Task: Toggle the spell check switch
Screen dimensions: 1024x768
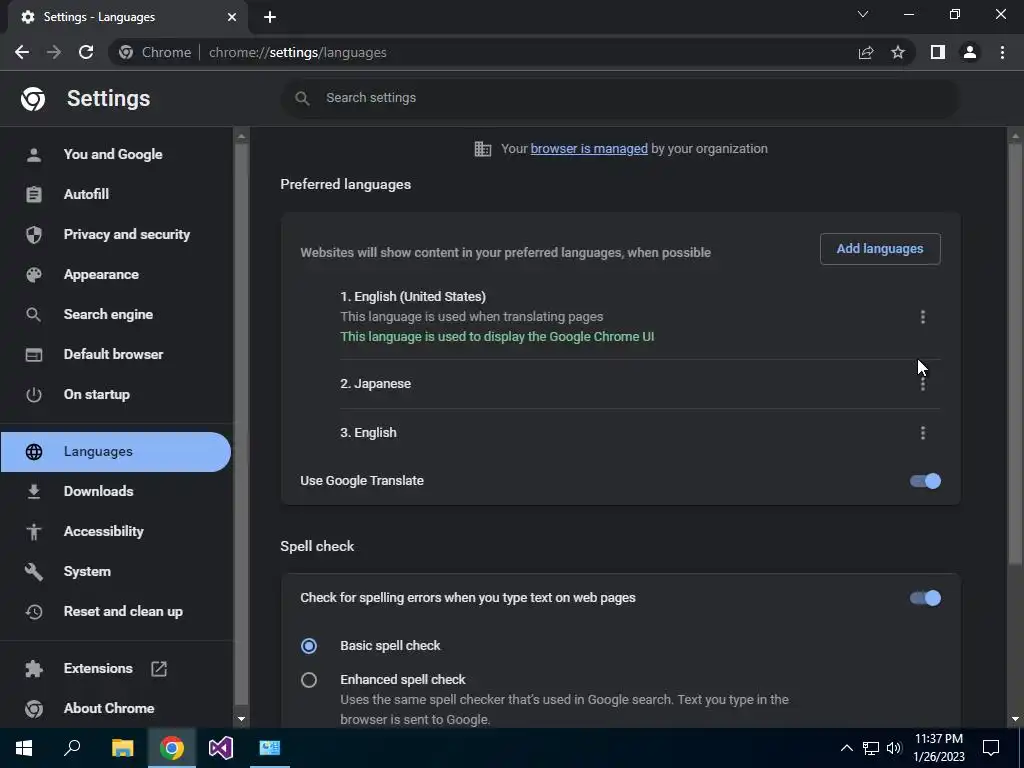Action: pyautogui.click(x=925, y=598)
